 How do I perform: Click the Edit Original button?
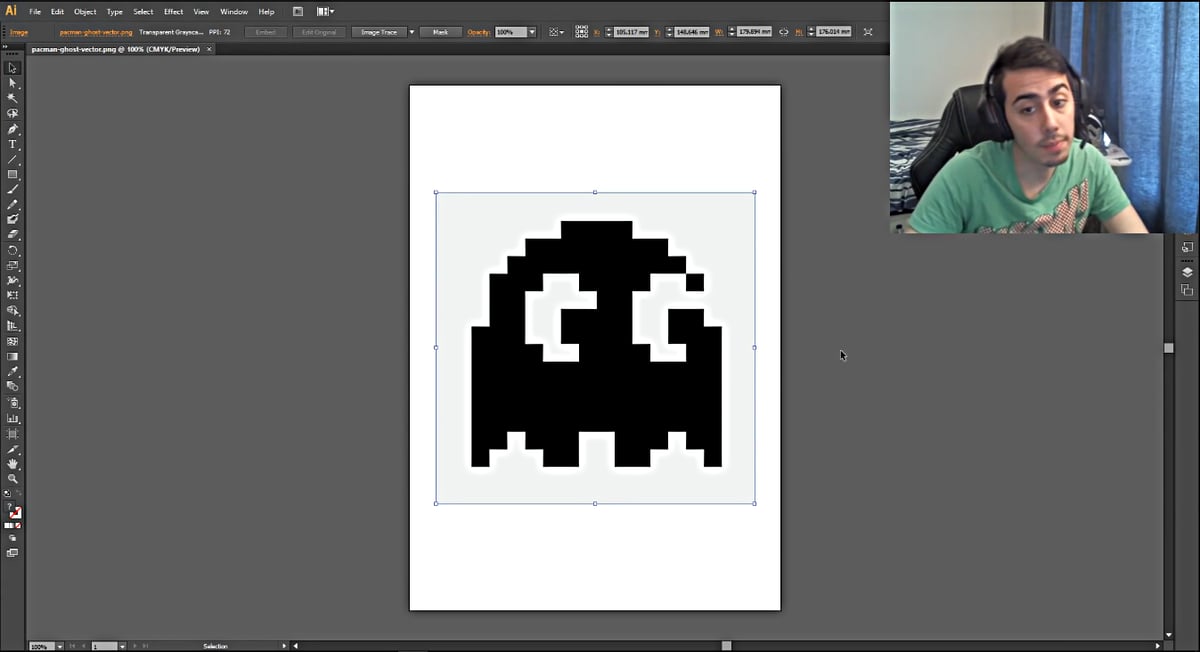[x=319, y=32]
